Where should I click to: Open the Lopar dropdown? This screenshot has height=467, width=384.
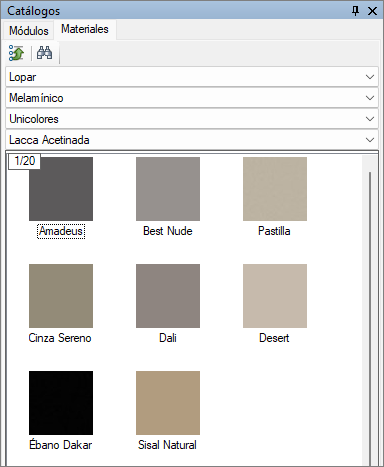[x=192, y=77]
